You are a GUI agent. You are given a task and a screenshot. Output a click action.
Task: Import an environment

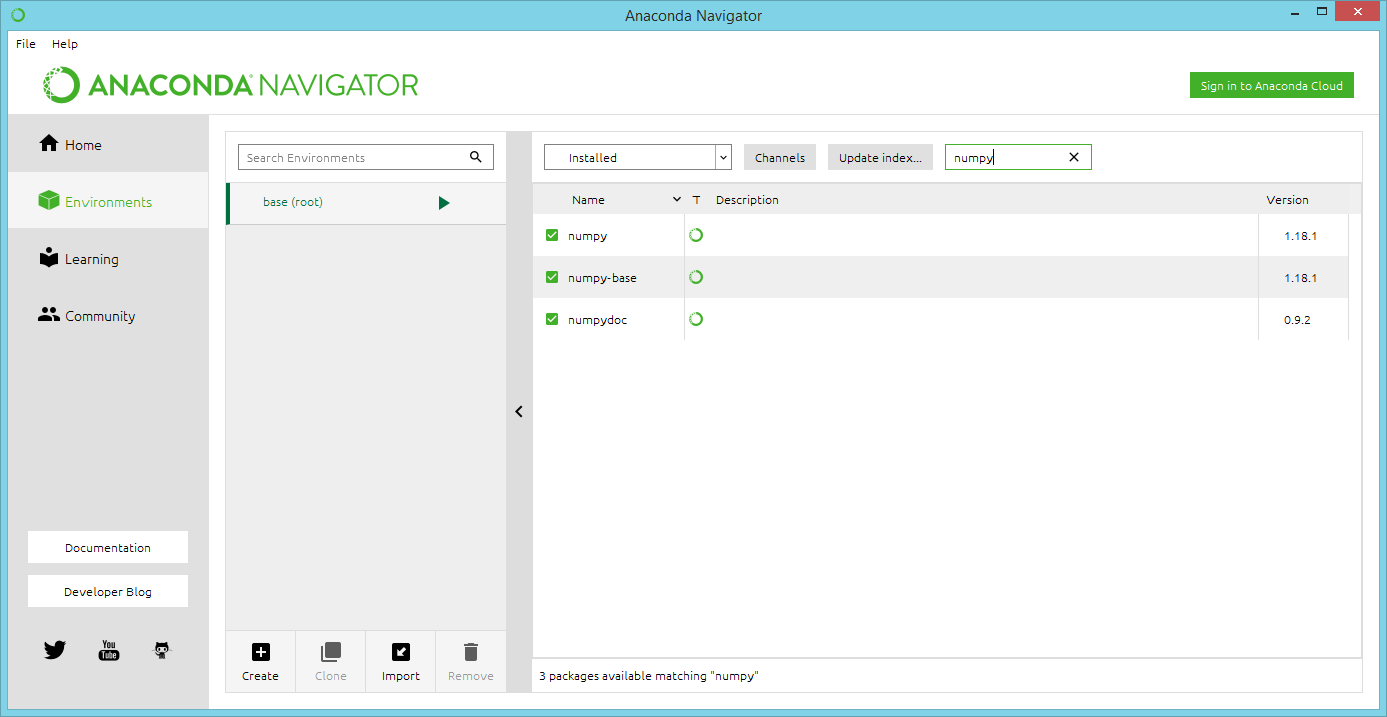pos(401,662)
